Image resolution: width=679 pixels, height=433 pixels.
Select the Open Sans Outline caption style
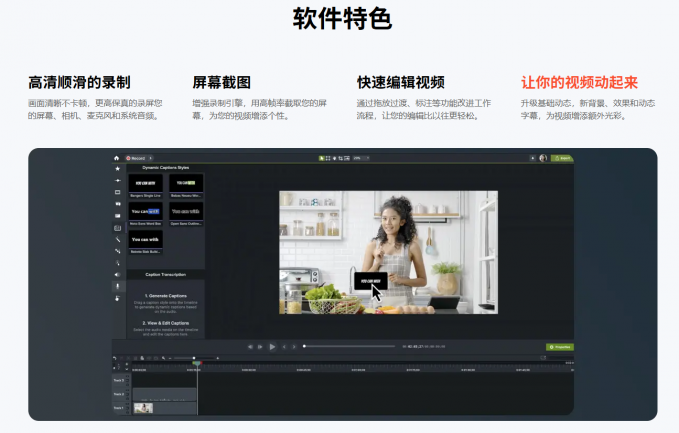pyautogui.click(x=186, y=214)
